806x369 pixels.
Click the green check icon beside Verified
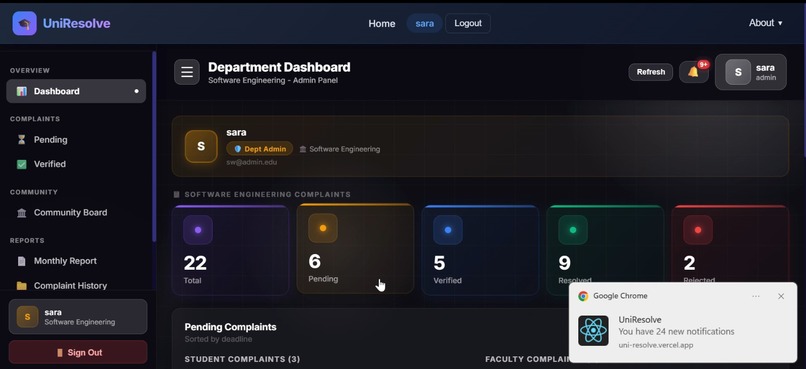pyautogui.click(x=22, y=164)
